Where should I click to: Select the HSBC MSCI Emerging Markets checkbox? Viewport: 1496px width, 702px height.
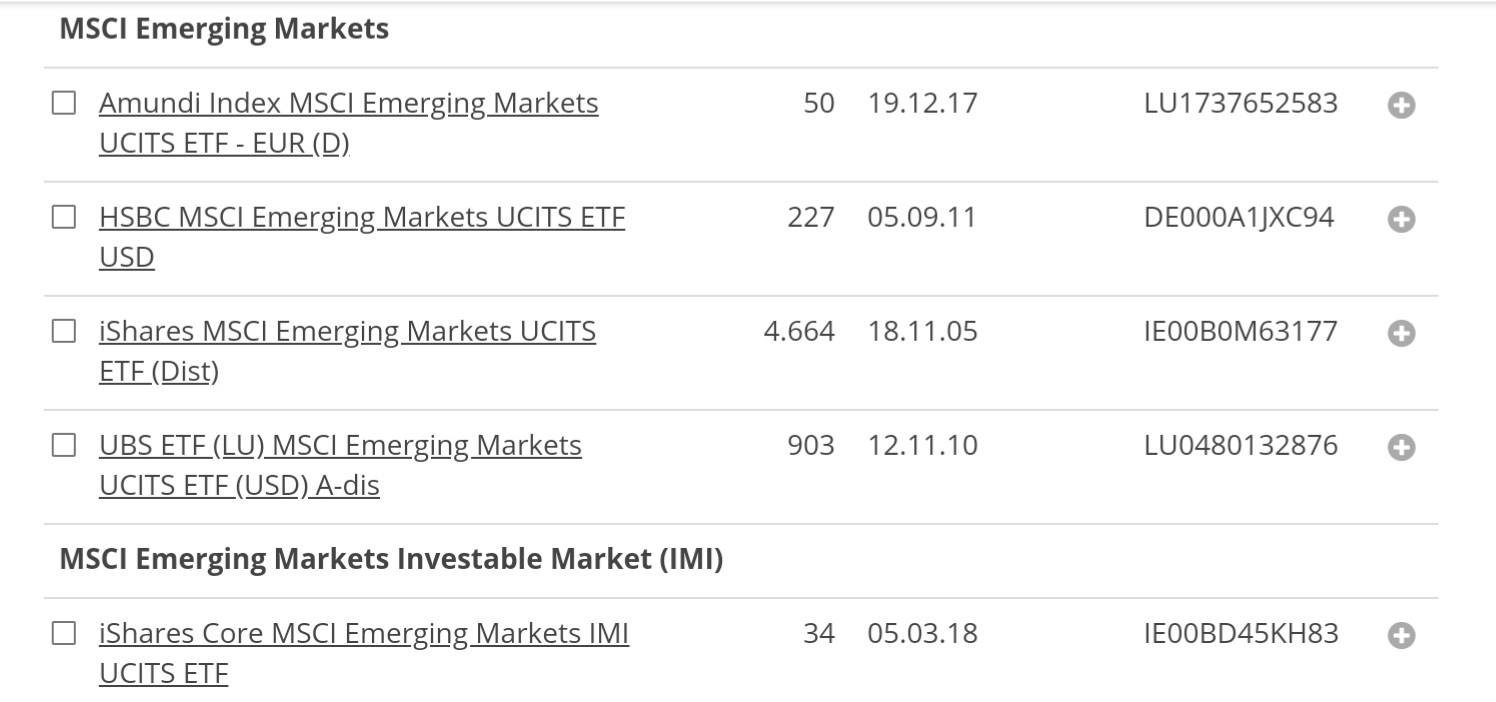tap(64, 217)
